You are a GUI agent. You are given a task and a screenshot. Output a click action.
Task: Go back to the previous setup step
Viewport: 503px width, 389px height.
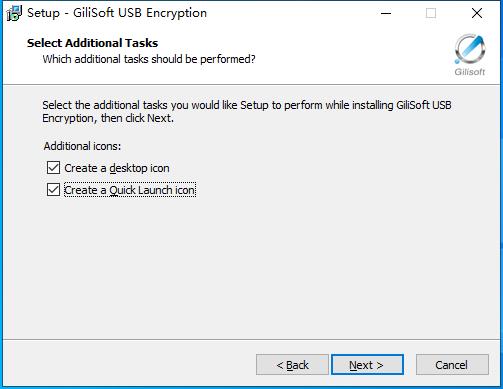coord(292,365)
